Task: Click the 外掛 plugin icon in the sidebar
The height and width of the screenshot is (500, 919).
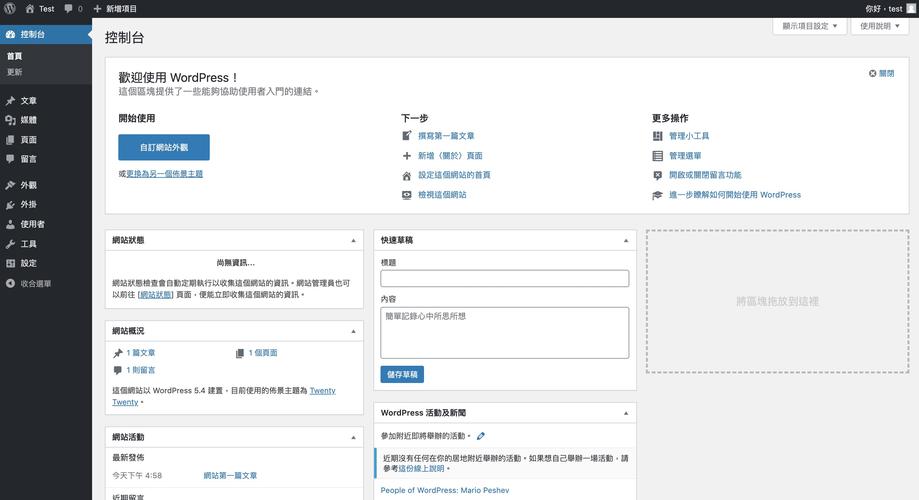Action: (11, 205)
